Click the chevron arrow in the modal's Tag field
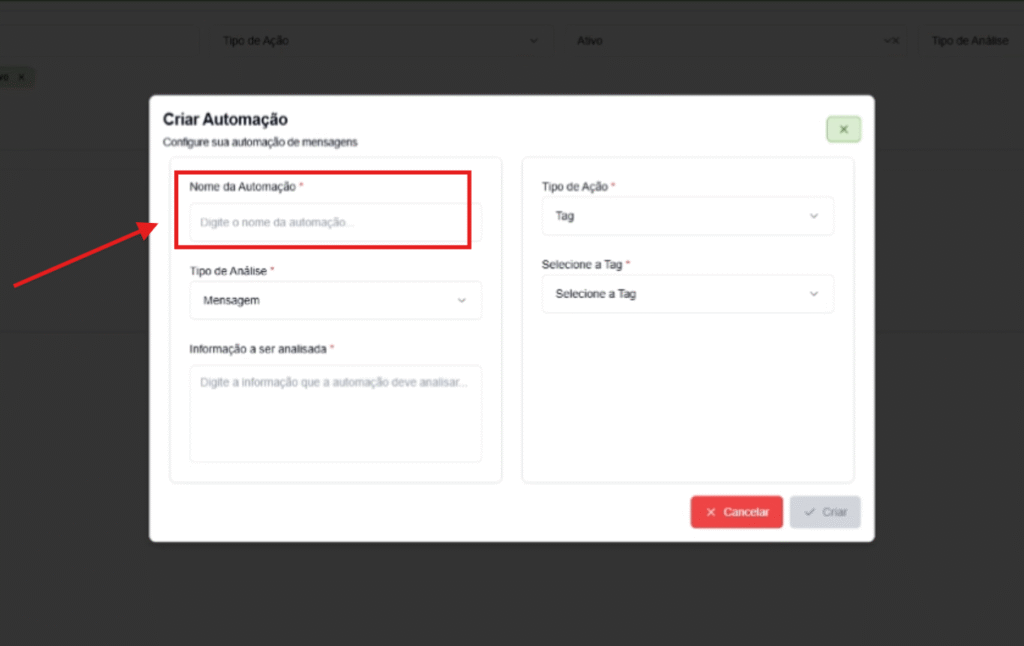The image size is (1024, 646). pos(813,216)
